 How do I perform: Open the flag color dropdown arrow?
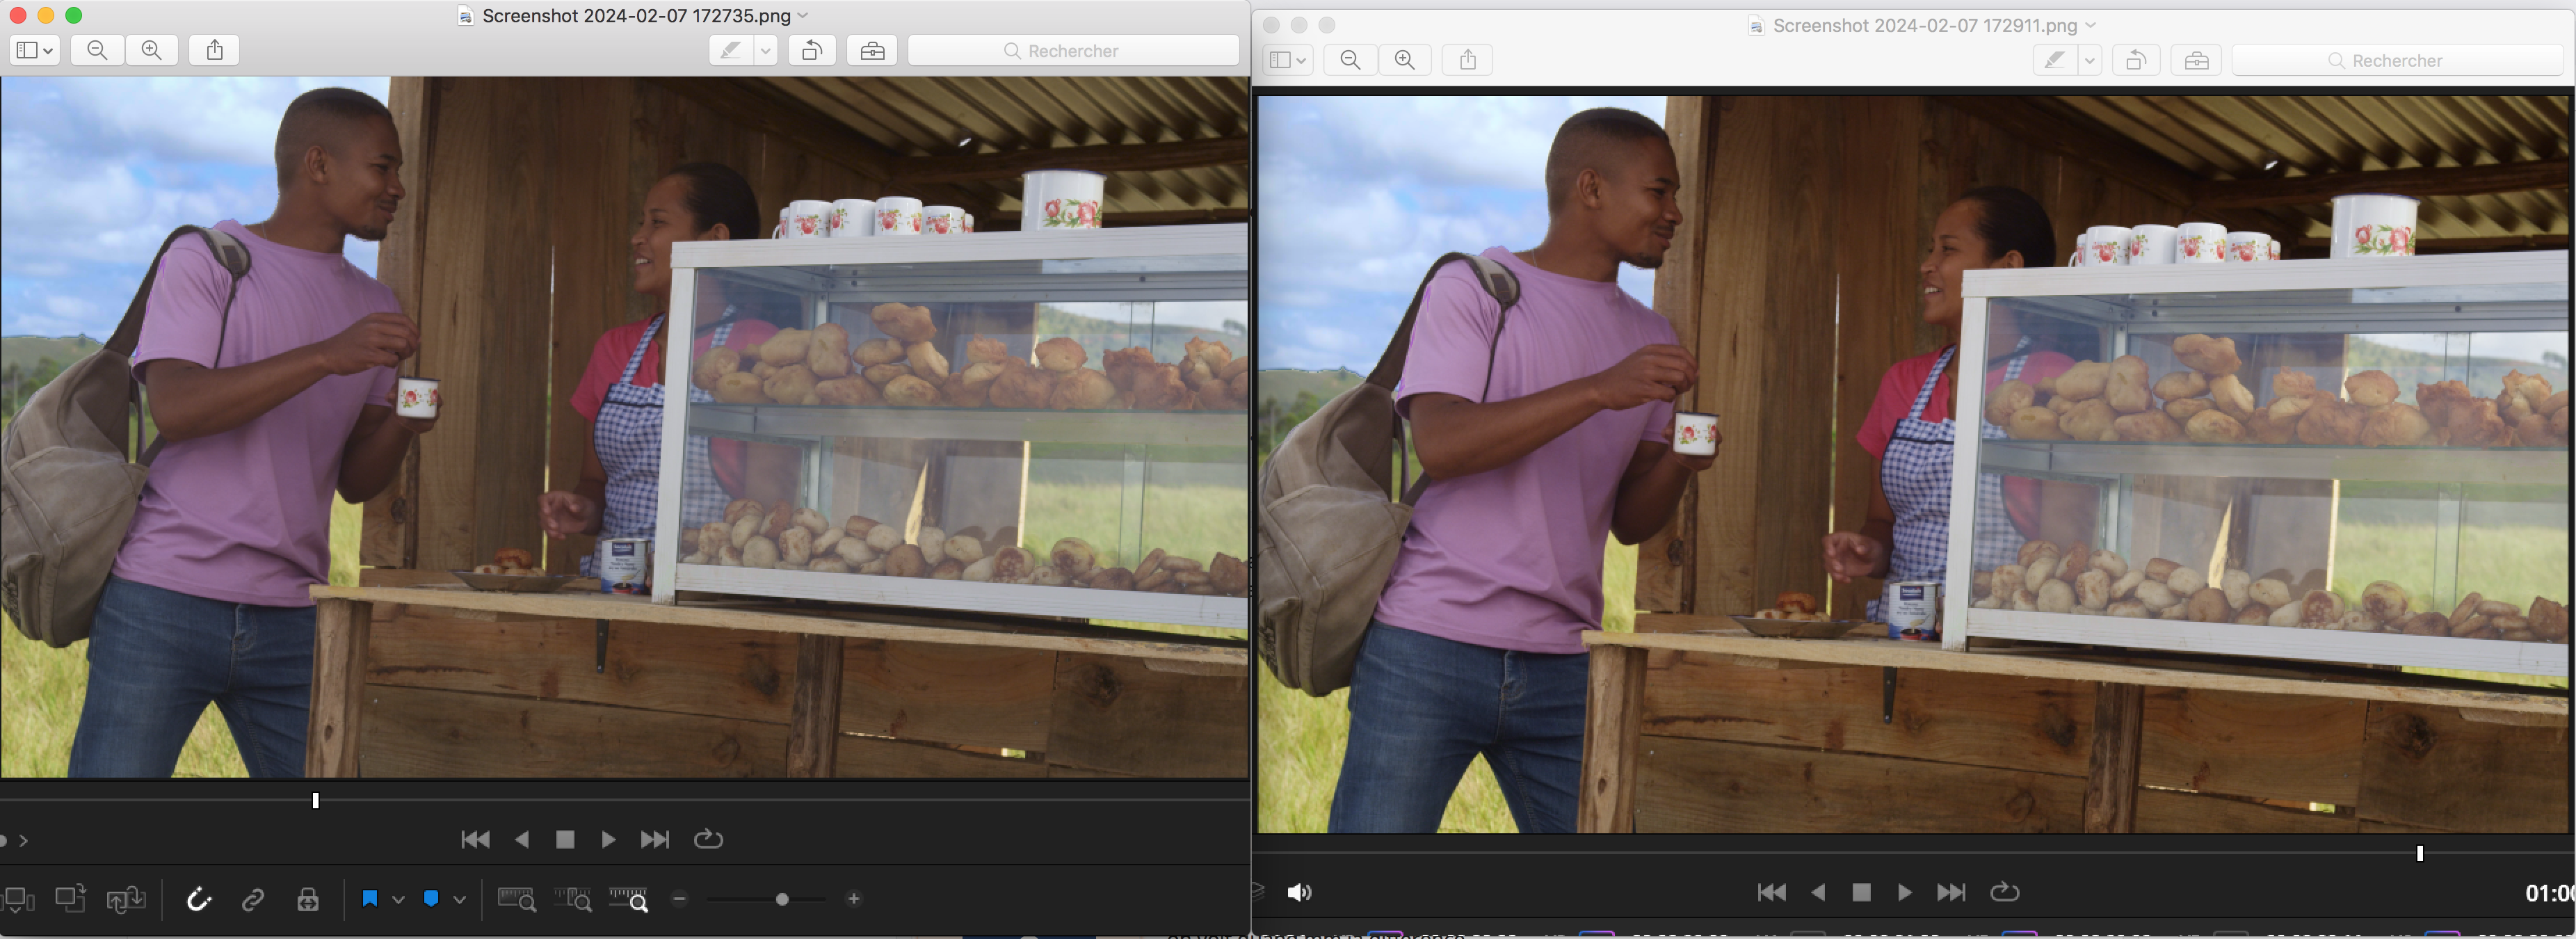(398, 899)
